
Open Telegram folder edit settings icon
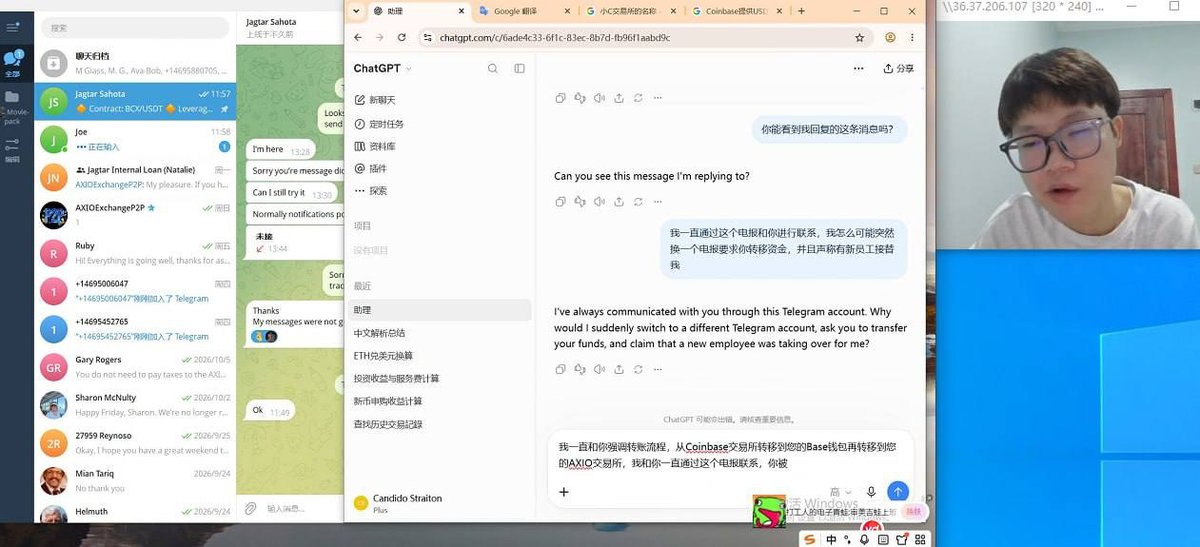coord(13,149)
